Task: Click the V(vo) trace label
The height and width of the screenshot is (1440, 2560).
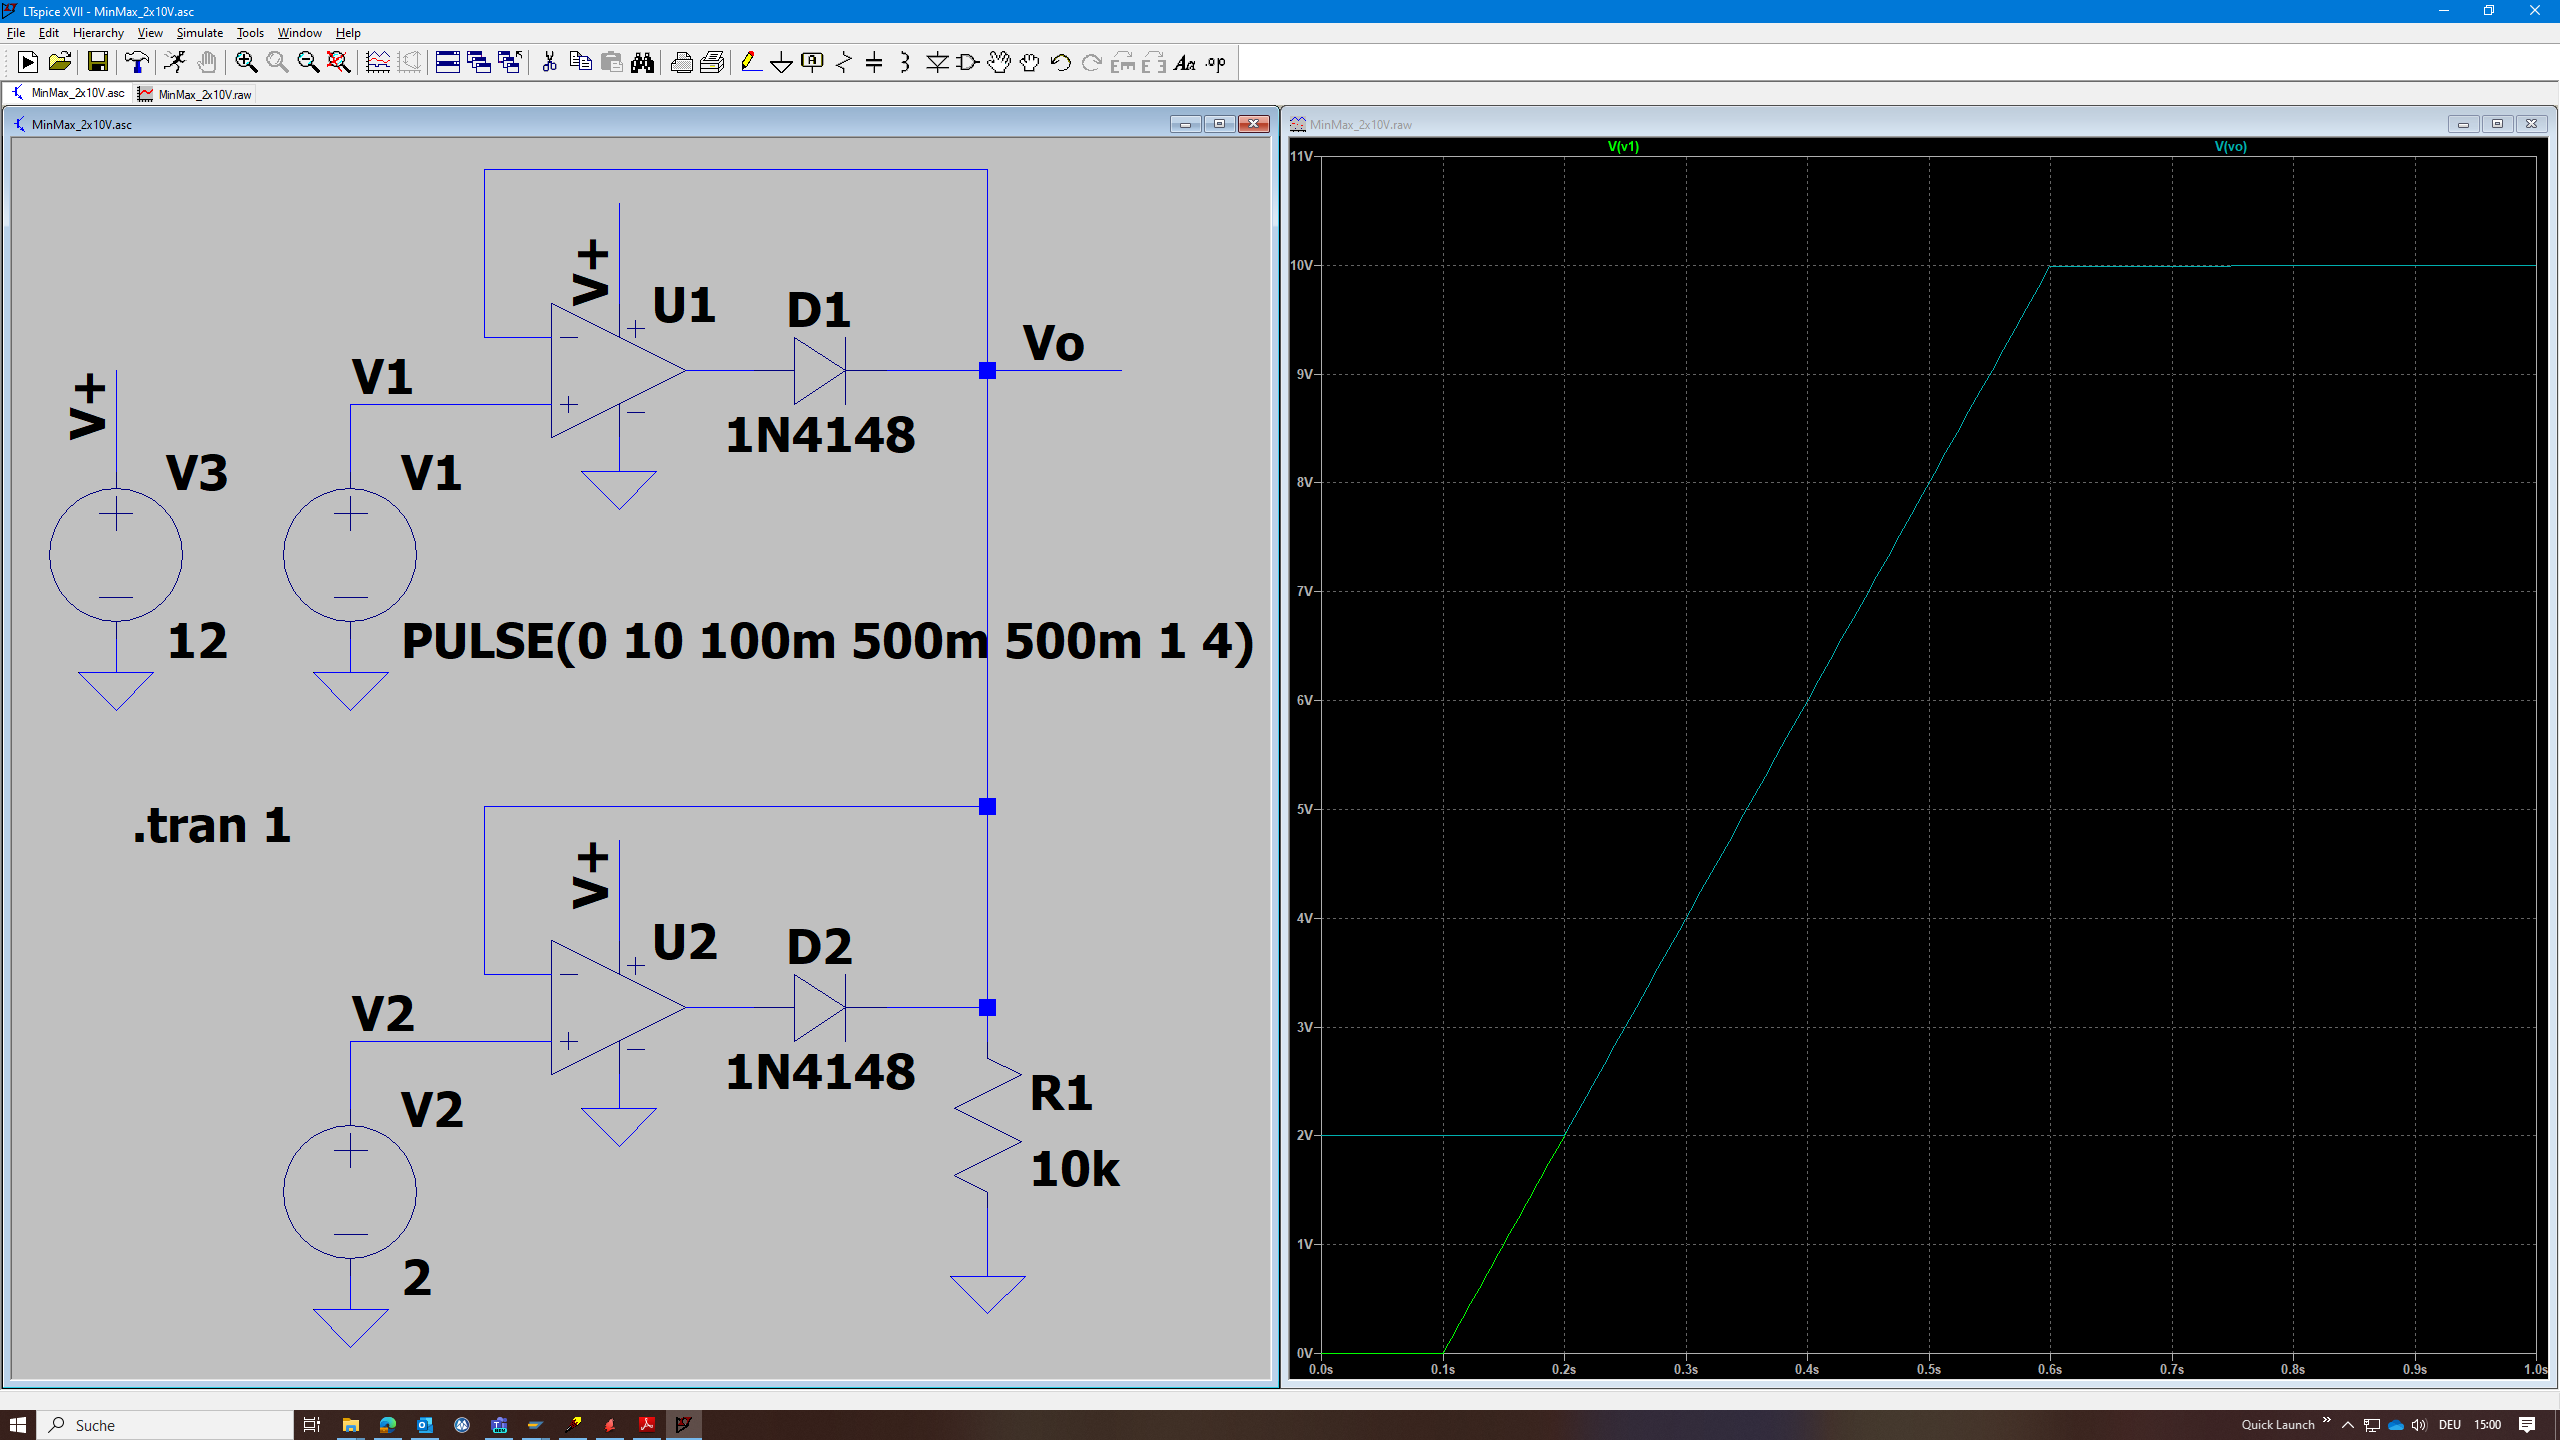Action: tap(2230, 146)
